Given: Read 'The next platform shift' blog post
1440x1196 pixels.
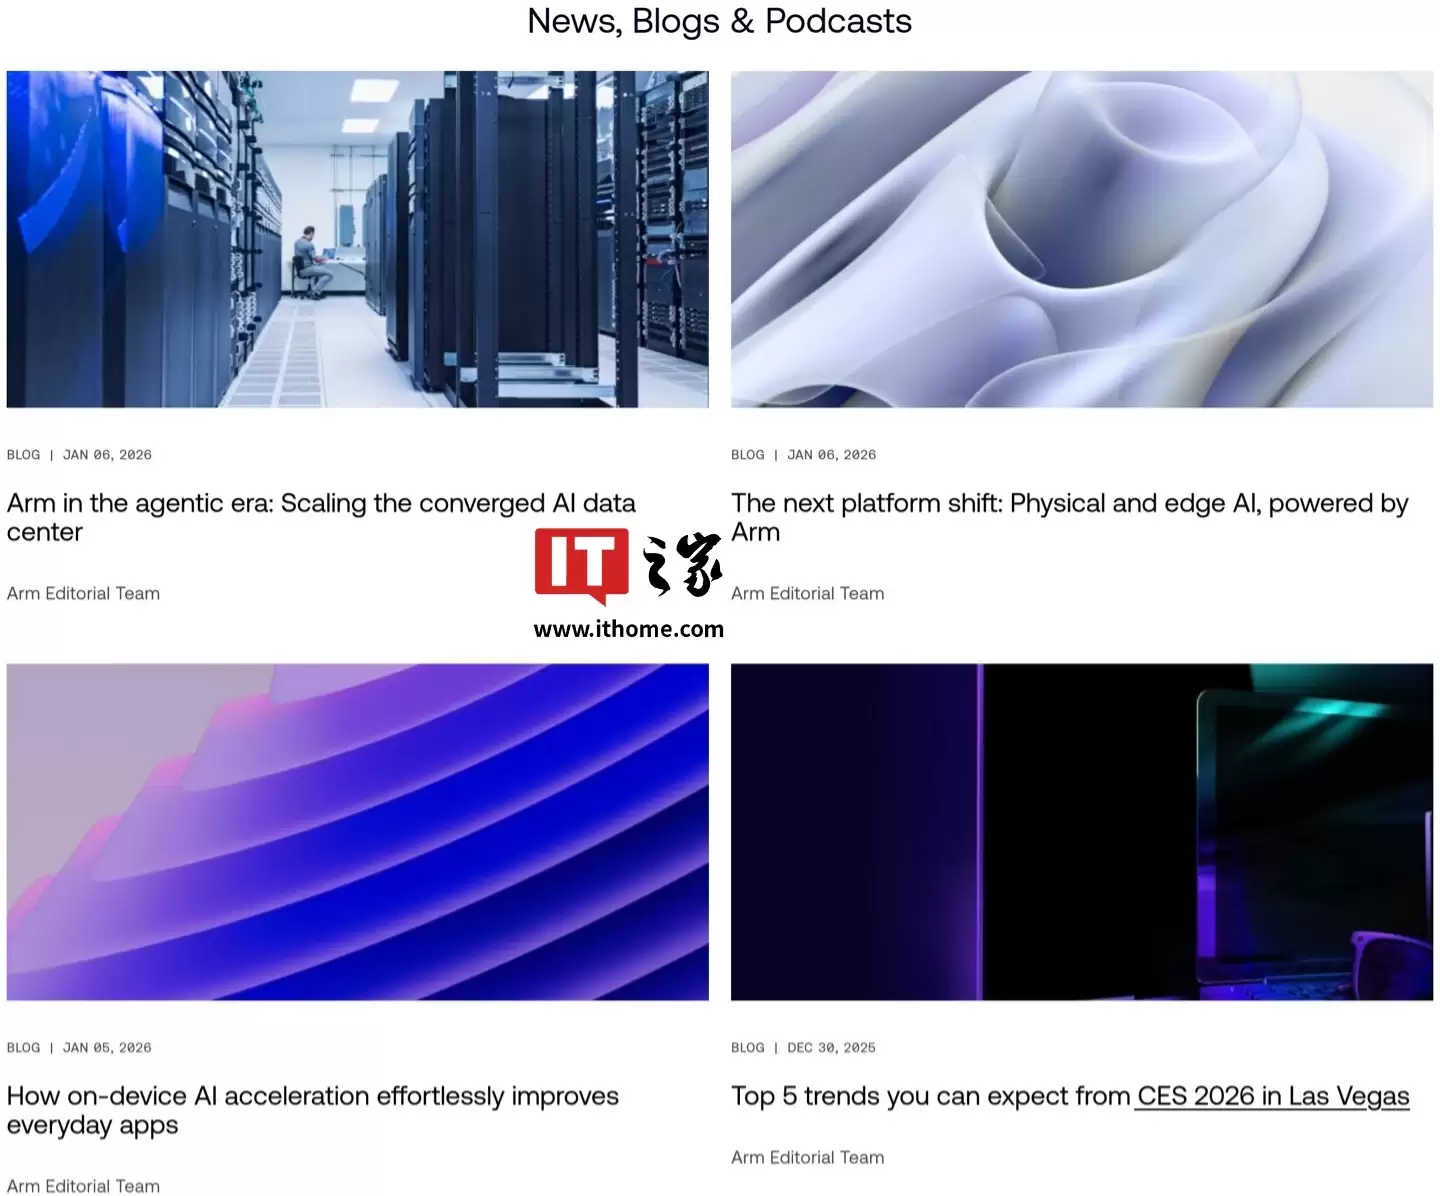Looking at the screenshot, I should coord(1068,504).
